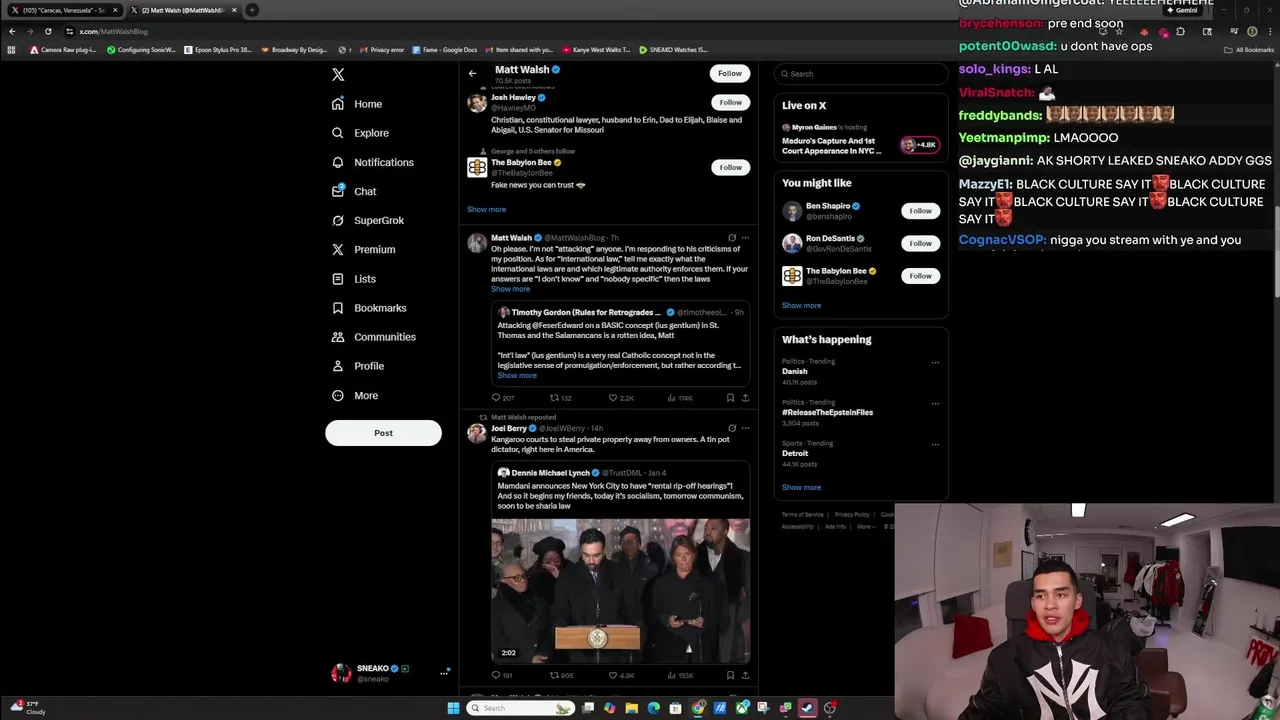Open Fame - Google Docs bookmark
Image resolution: width=1280 pixels, height=720 pixels.
pos(444,49)
